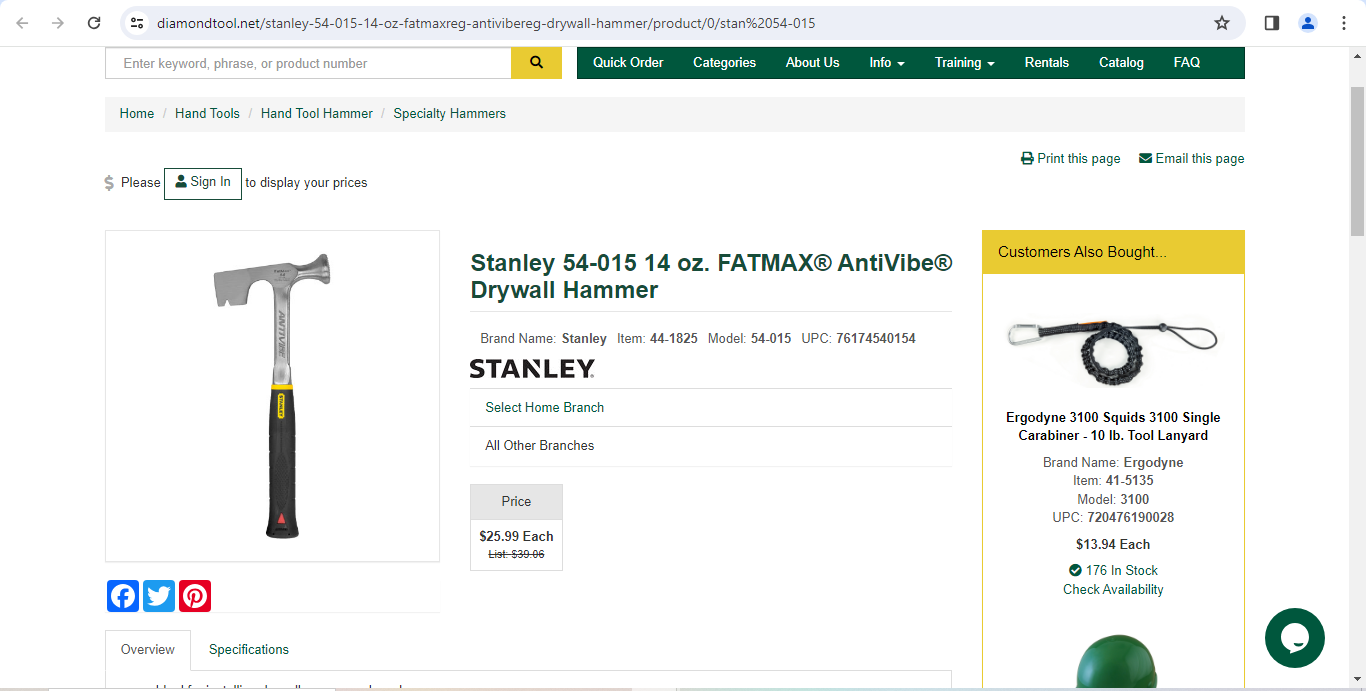The image size is (1366, 691).
Task: Click the Customers Also Bought header
Action: pyautogui.click(x=1113, y=252)
